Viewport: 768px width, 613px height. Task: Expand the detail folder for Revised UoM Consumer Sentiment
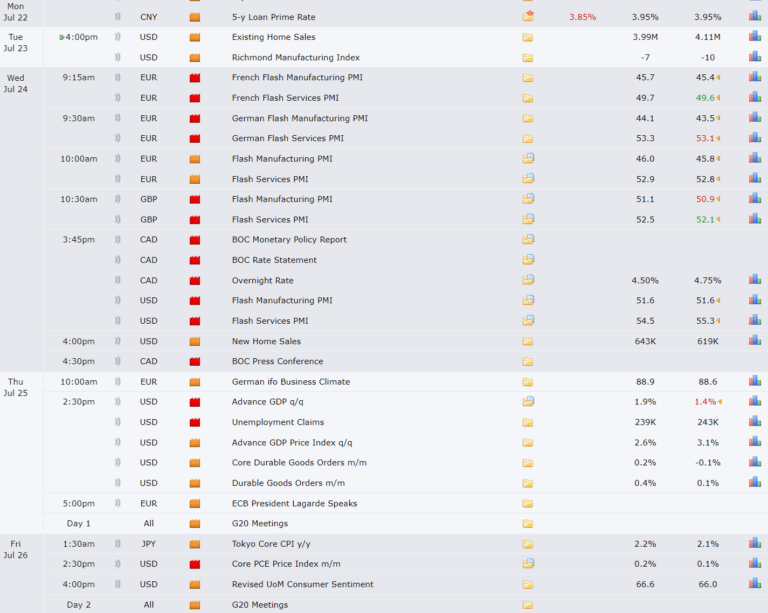(x=527, y=584)
